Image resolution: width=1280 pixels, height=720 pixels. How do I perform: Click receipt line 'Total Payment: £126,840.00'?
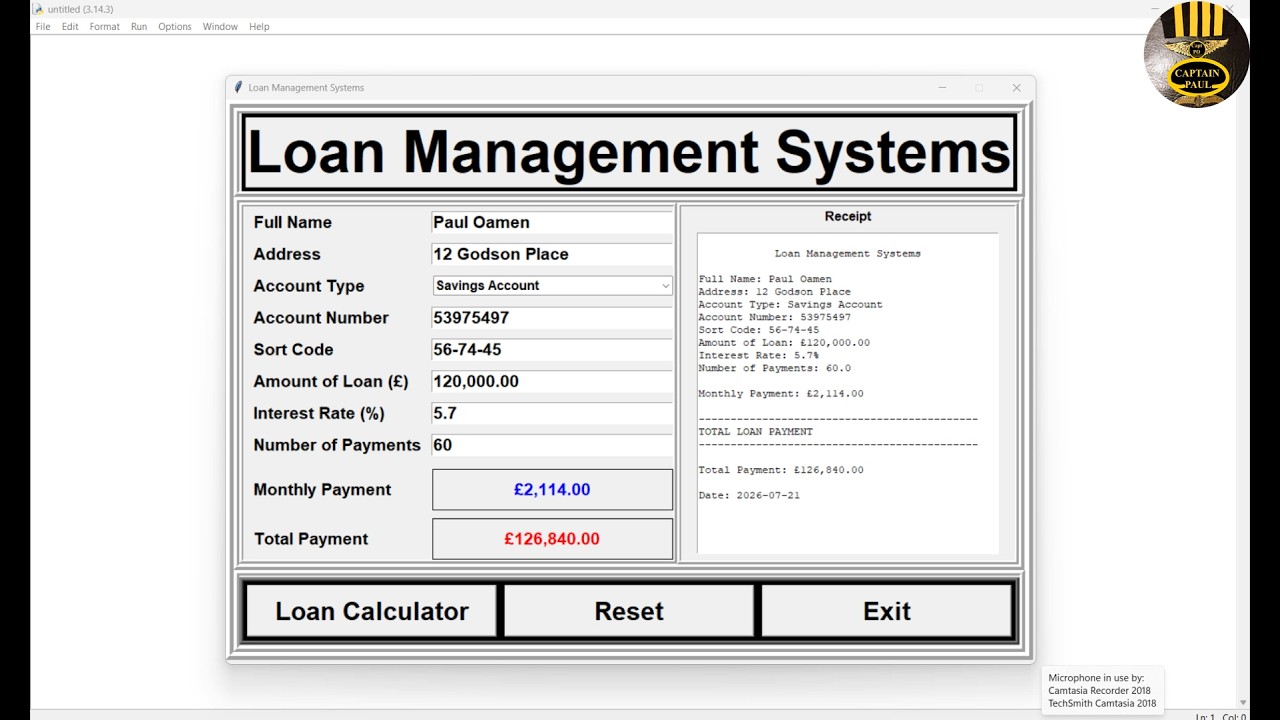point(781,470)
